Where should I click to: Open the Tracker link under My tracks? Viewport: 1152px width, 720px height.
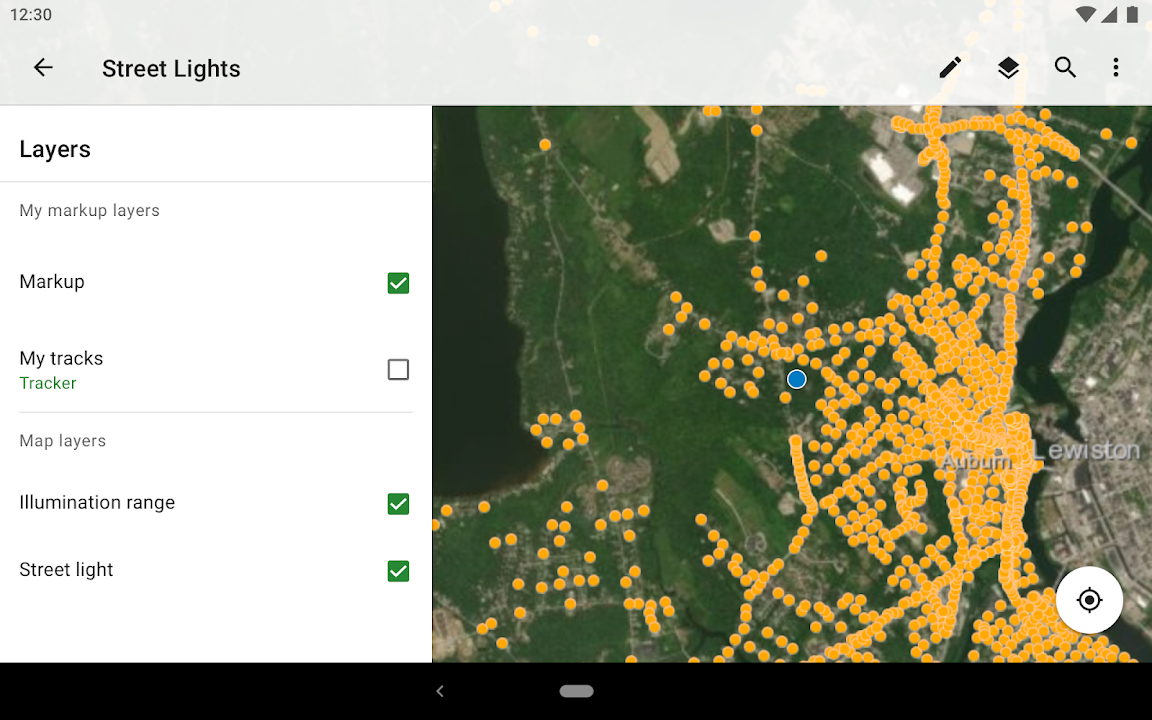(48, 383)
